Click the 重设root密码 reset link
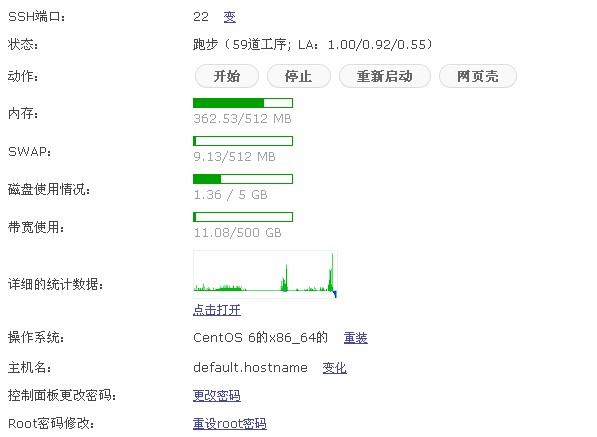 [230, 423]
